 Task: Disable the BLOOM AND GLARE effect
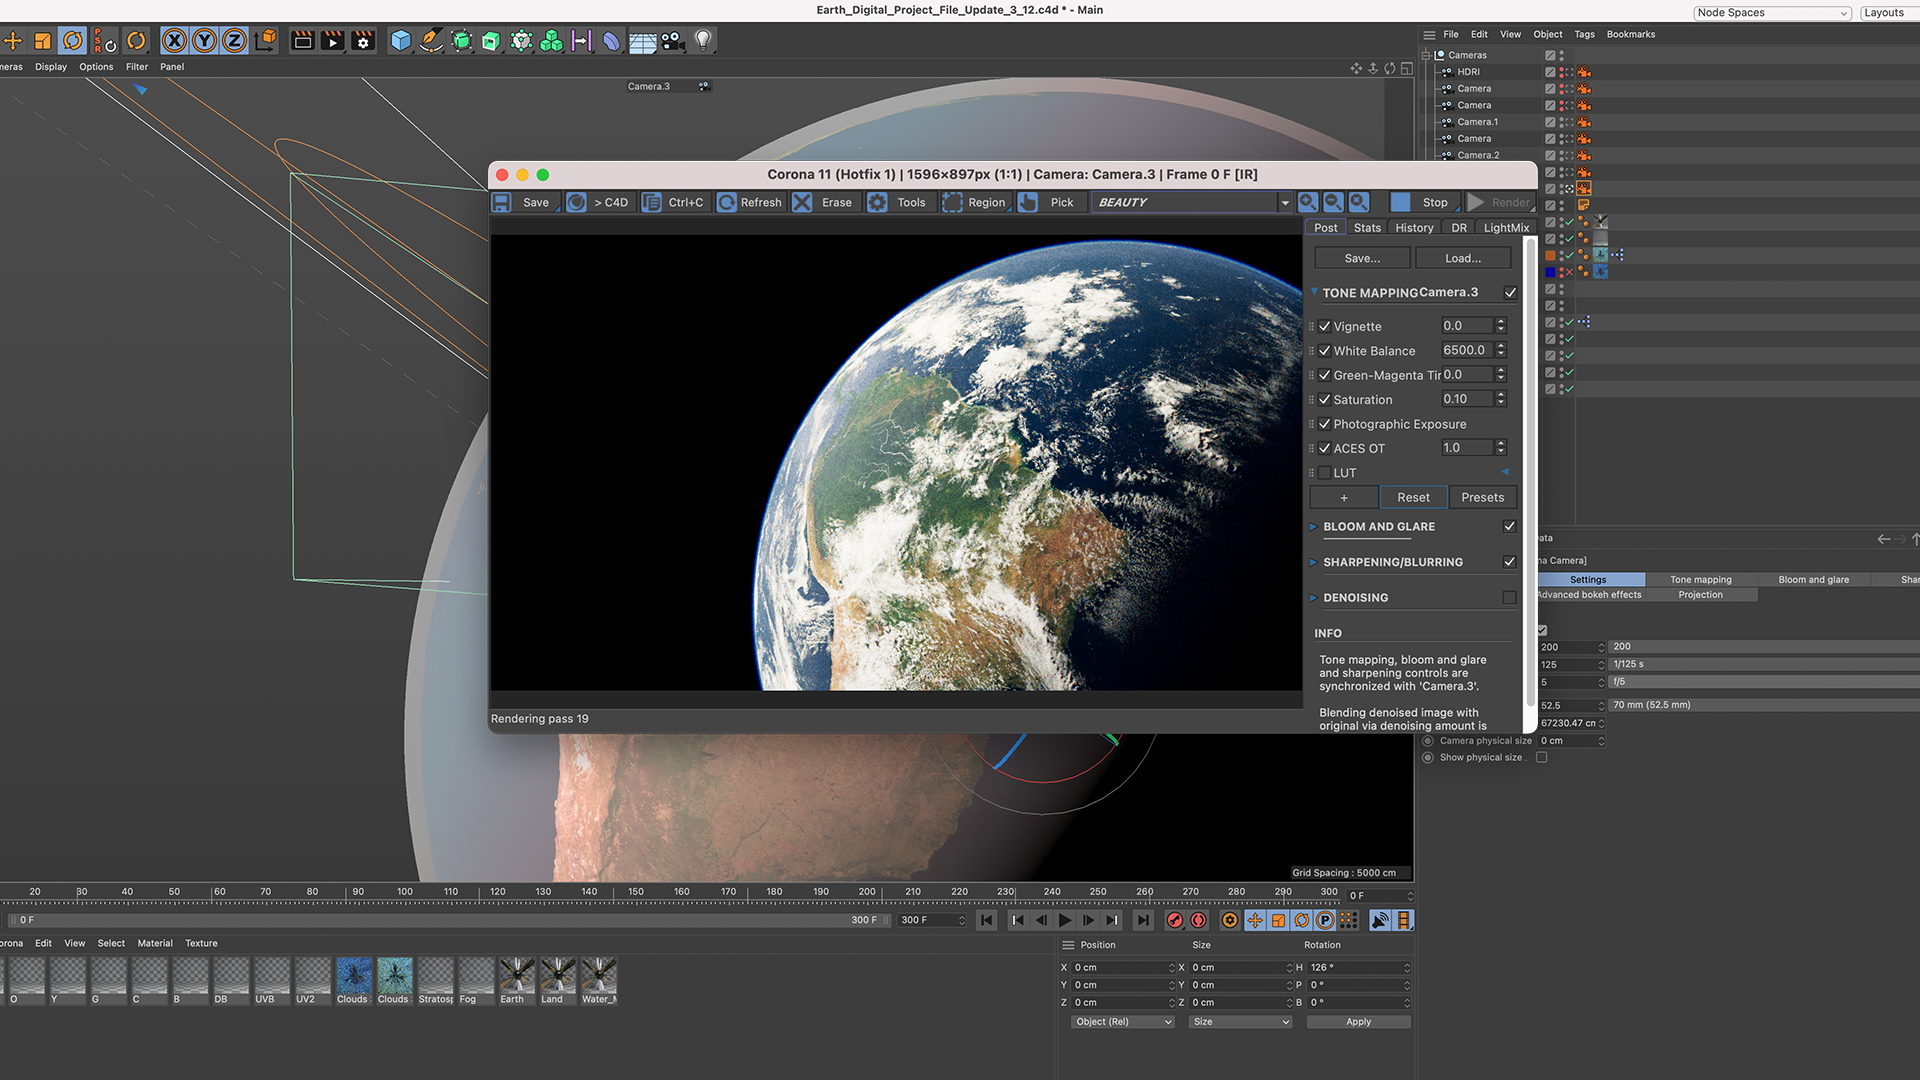[1511, 526]
